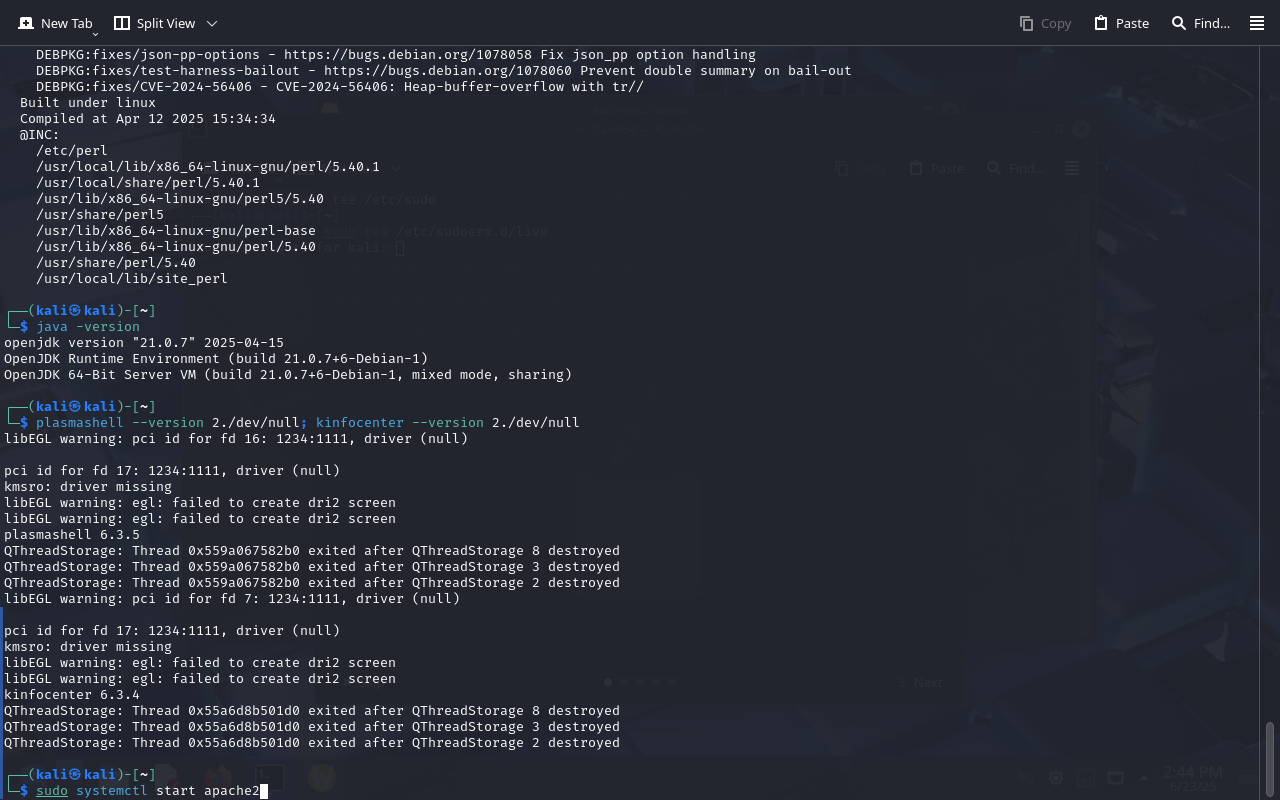Click Thread 0x559a067582b0 'QThreadStorage 8 destroyed' line
This screenshot has height=800, width=1280.
pyautogui.click(x=312, y=551)
